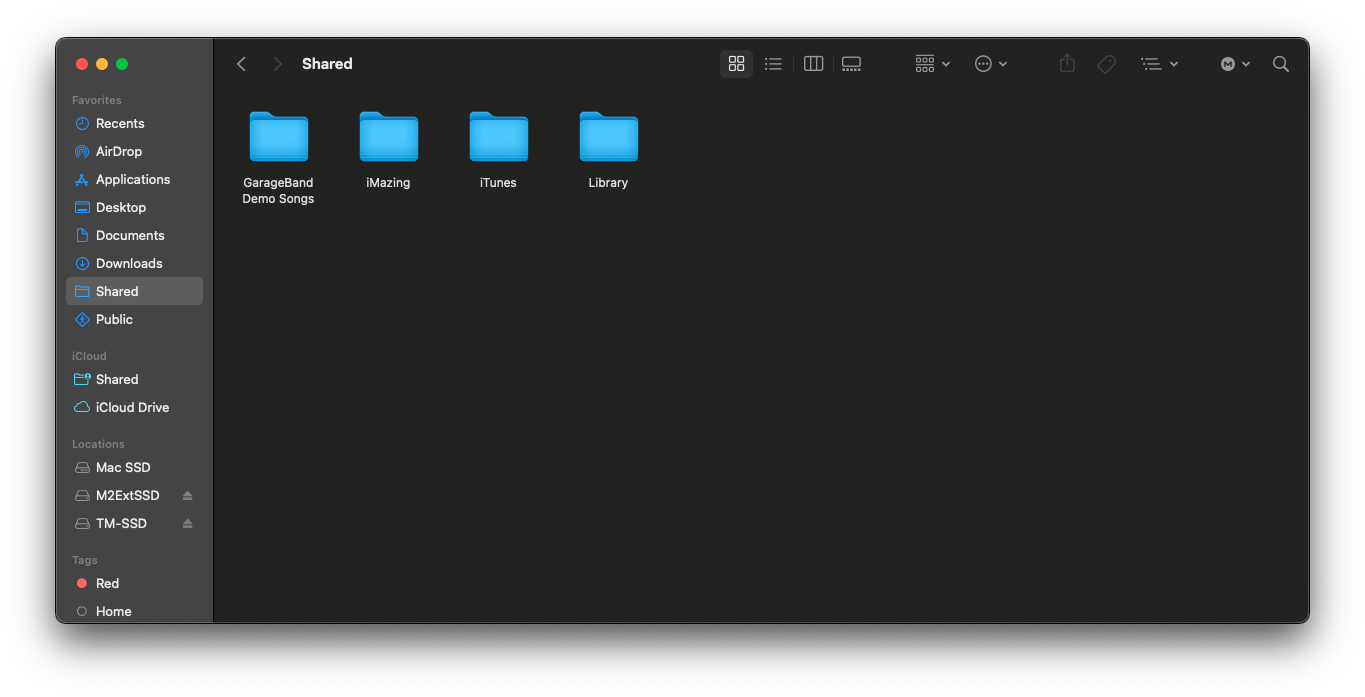1365x697 pixels.
Task: Select the Red tag
Action: (x=134, y=584)
